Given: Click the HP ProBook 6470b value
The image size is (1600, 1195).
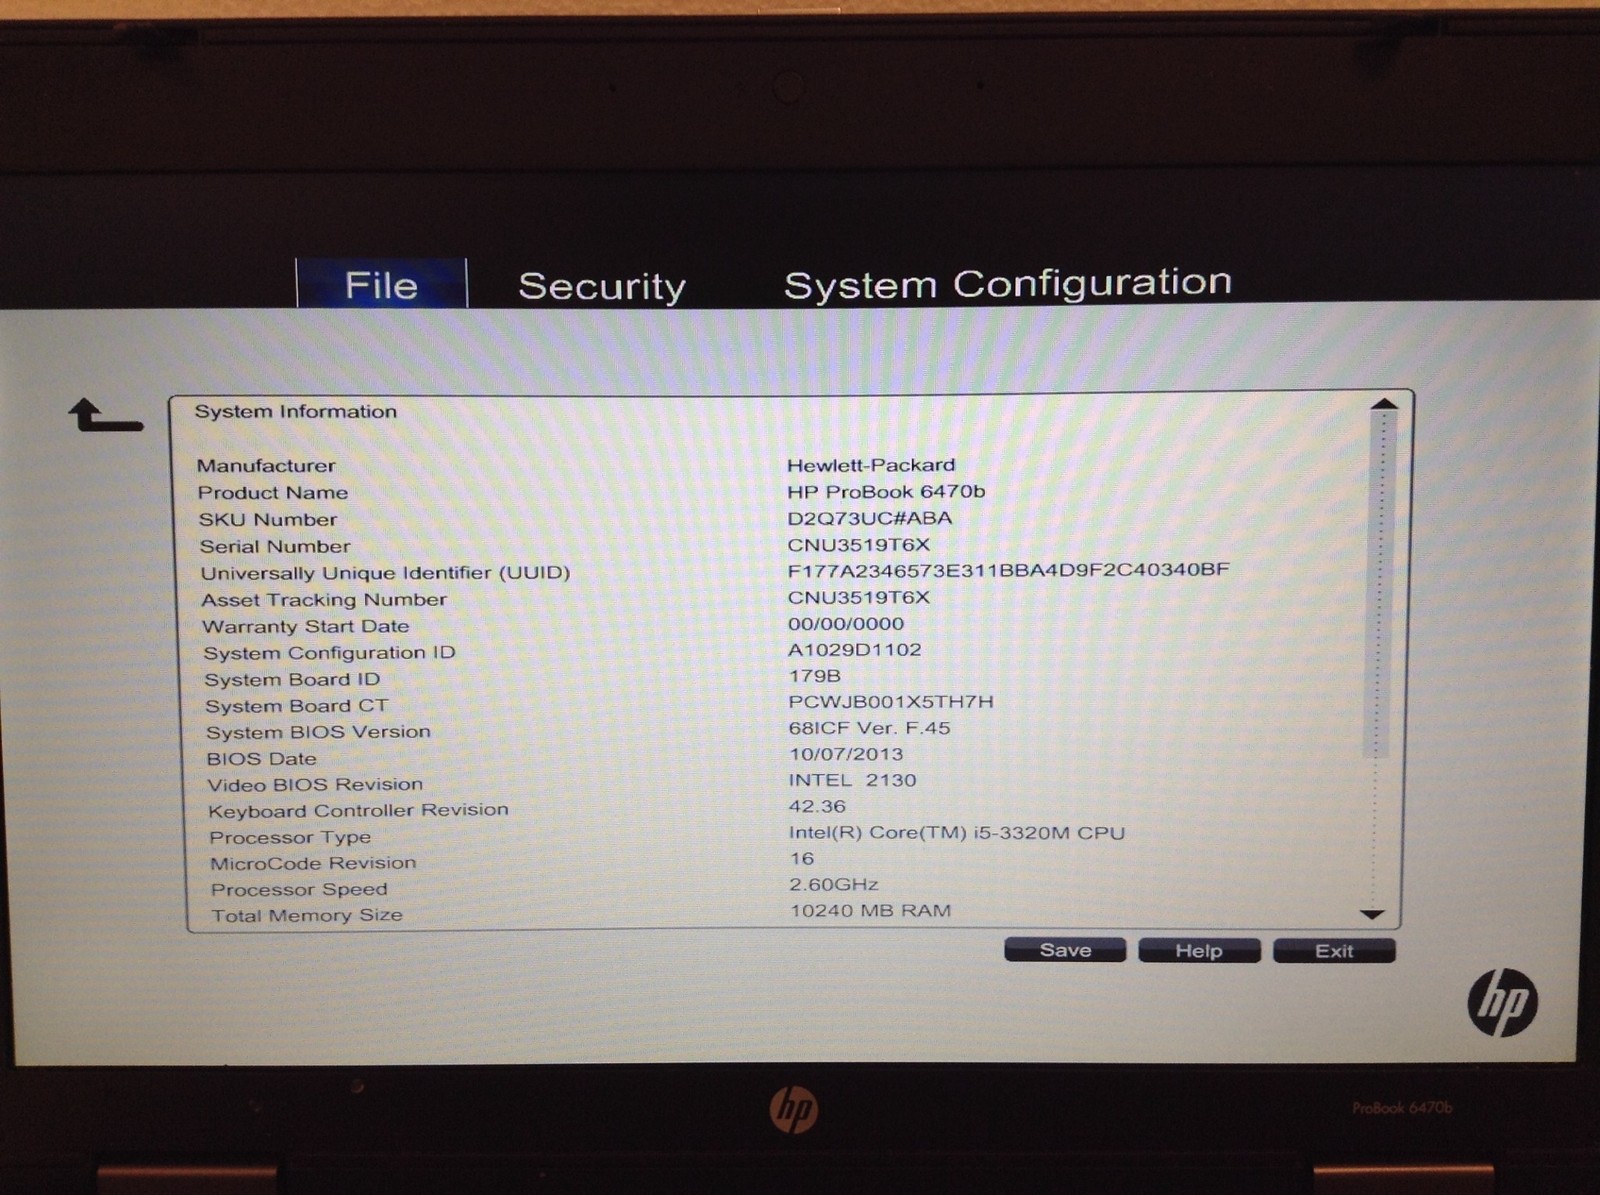Looking at the screenshot, I should point(886,491).
